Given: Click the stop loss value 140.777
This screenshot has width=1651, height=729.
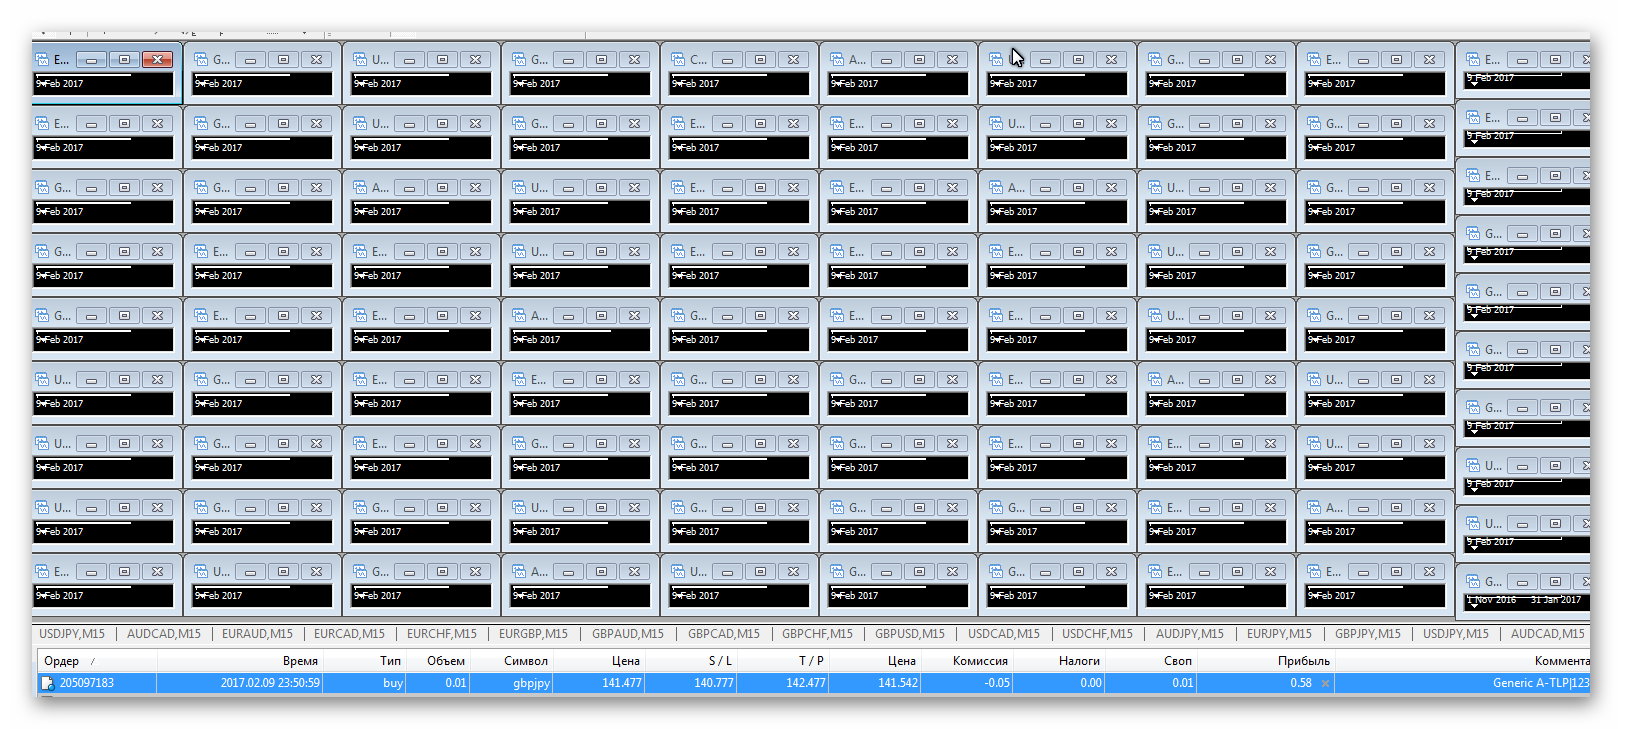Looking at the screenshot, I should 714,683.
